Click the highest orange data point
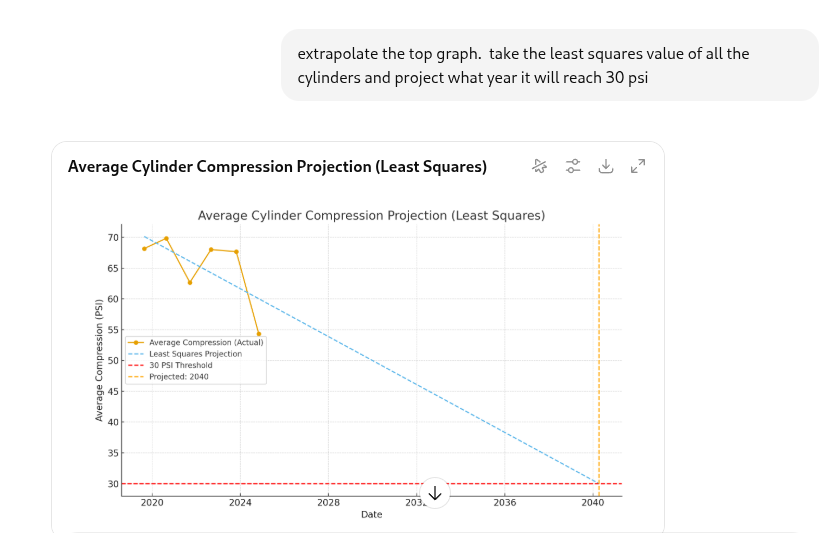 (x=166, y=238)
